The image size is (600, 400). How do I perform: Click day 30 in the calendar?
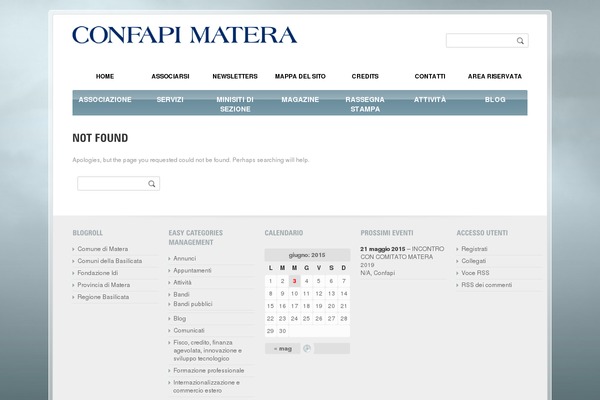[282, 331]
